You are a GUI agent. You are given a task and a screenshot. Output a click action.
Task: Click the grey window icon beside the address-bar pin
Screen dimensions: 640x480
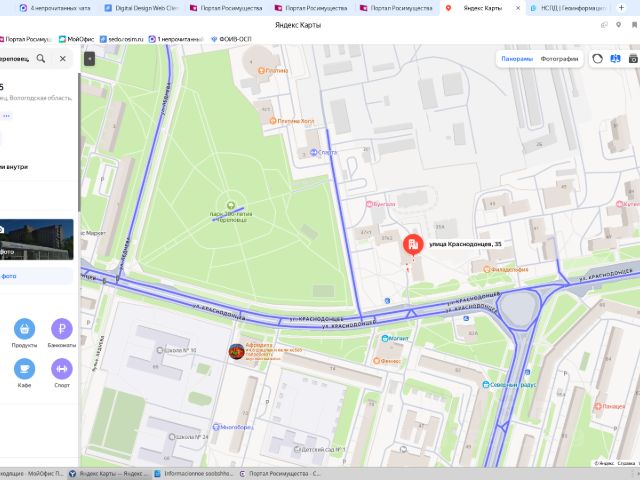click(604, 25)
